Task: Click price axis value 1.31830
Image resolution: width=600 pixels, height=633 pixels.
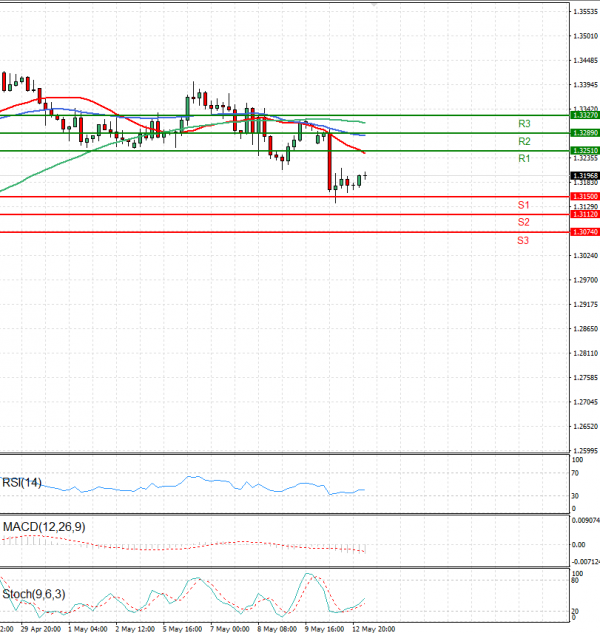Action: 586,182
